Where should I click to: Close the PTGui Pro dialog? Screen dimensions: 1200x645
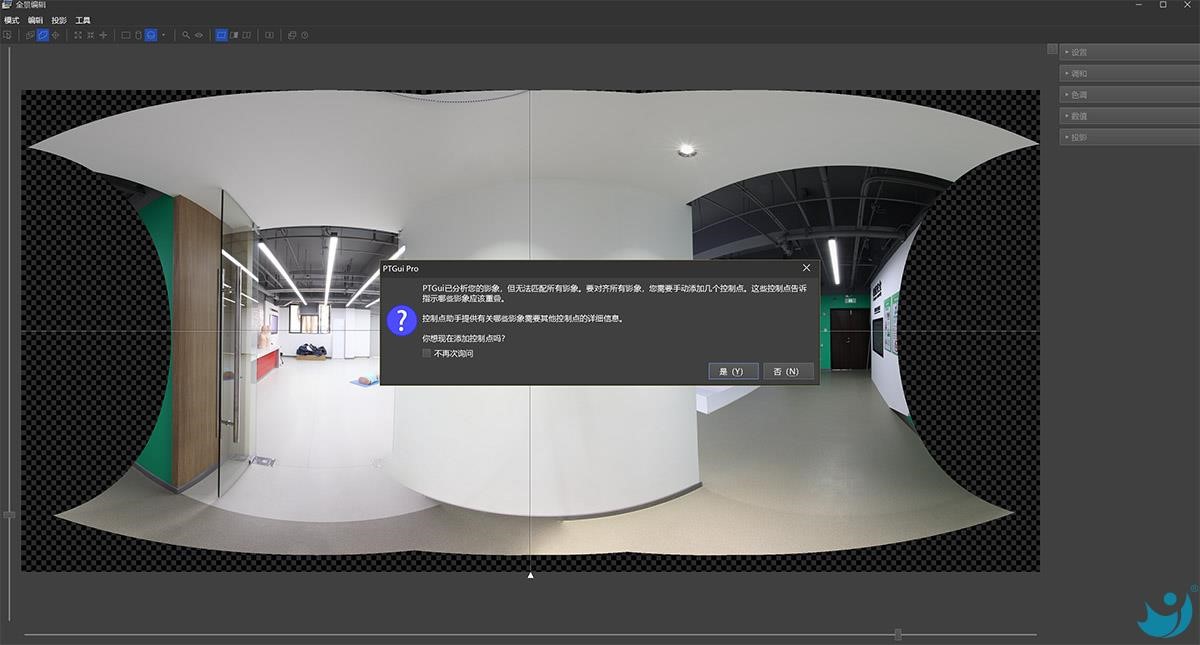click(x=806, y=268)
